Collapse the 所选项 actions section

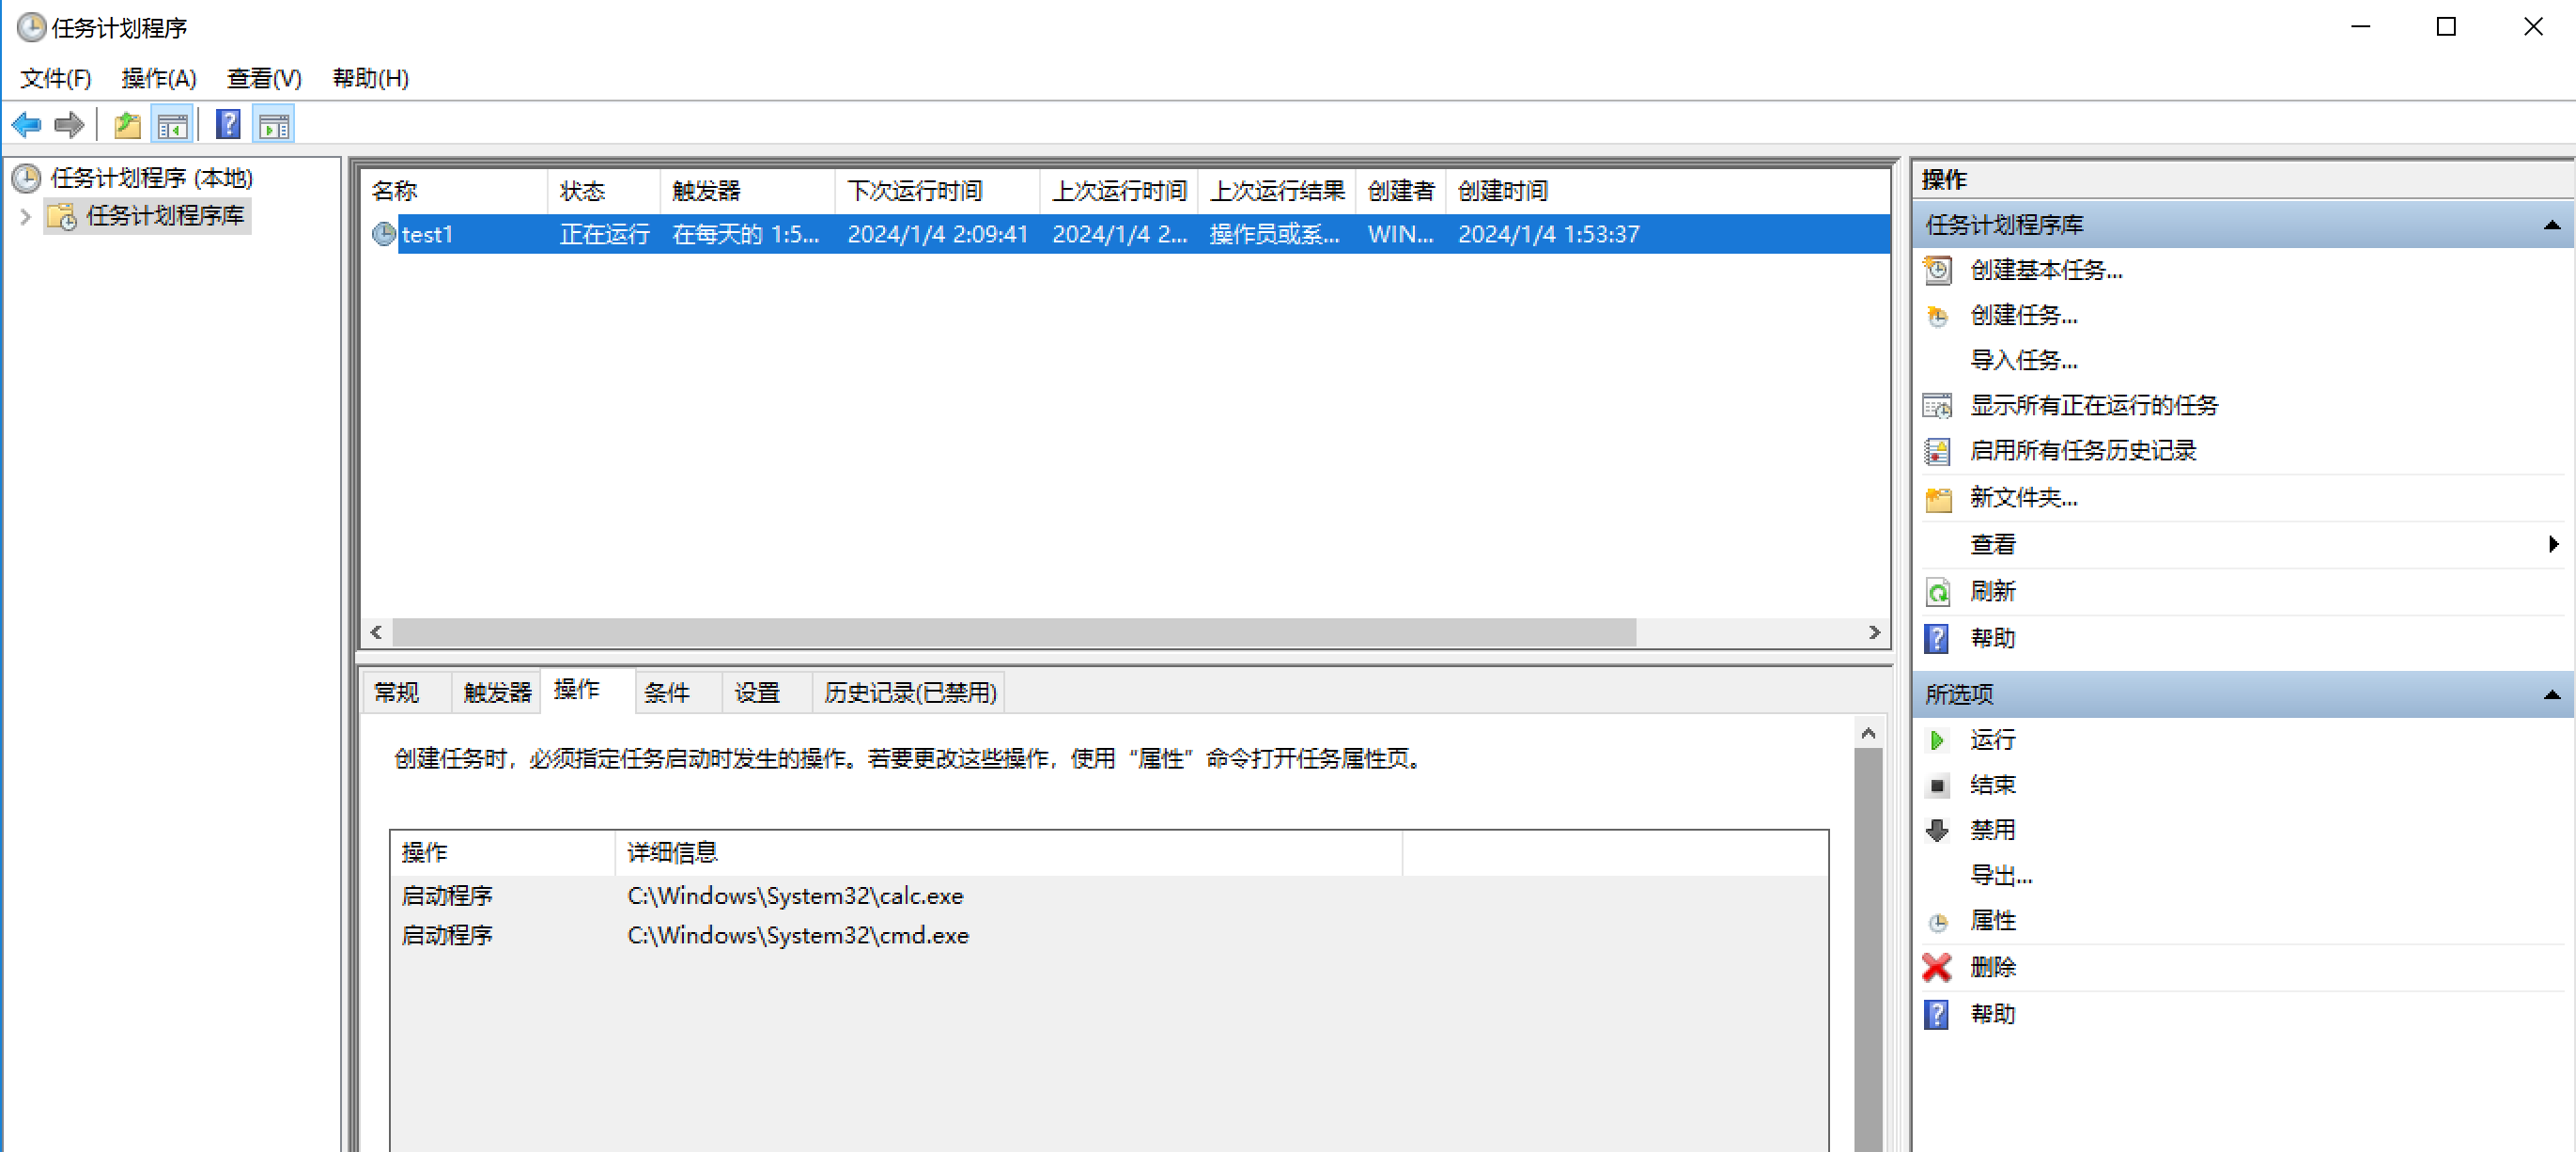pyautogui.click(x=2551, y=694)
